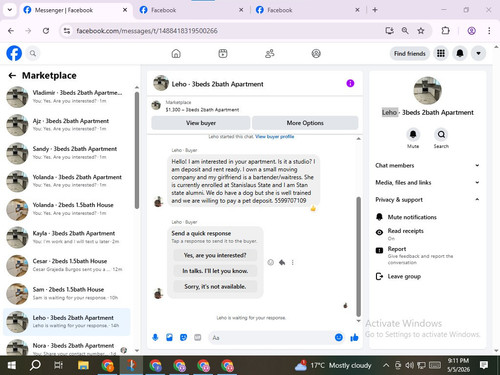
Task: Go to Home feed icon
Action: coord(176,53)
